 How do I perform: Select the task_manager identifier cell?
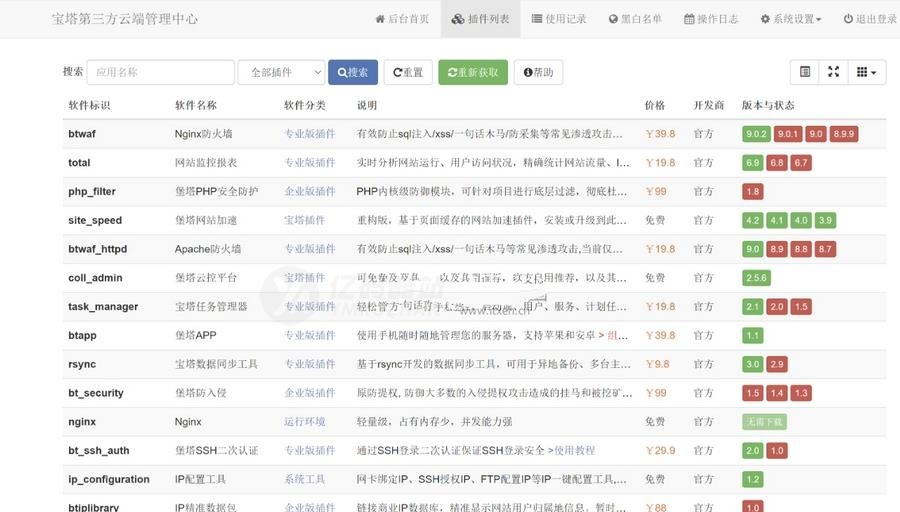click(103, 307)
